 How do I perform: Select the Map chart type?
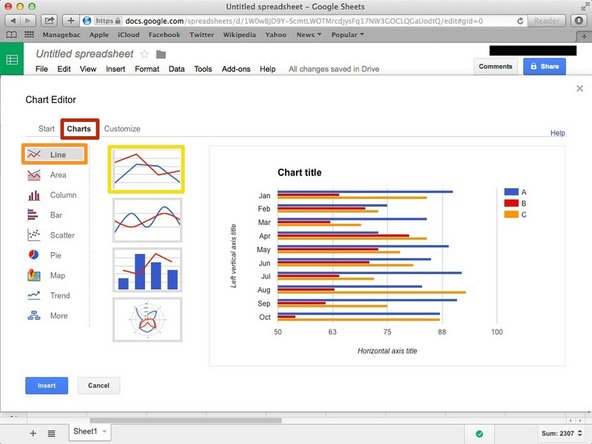46,275
